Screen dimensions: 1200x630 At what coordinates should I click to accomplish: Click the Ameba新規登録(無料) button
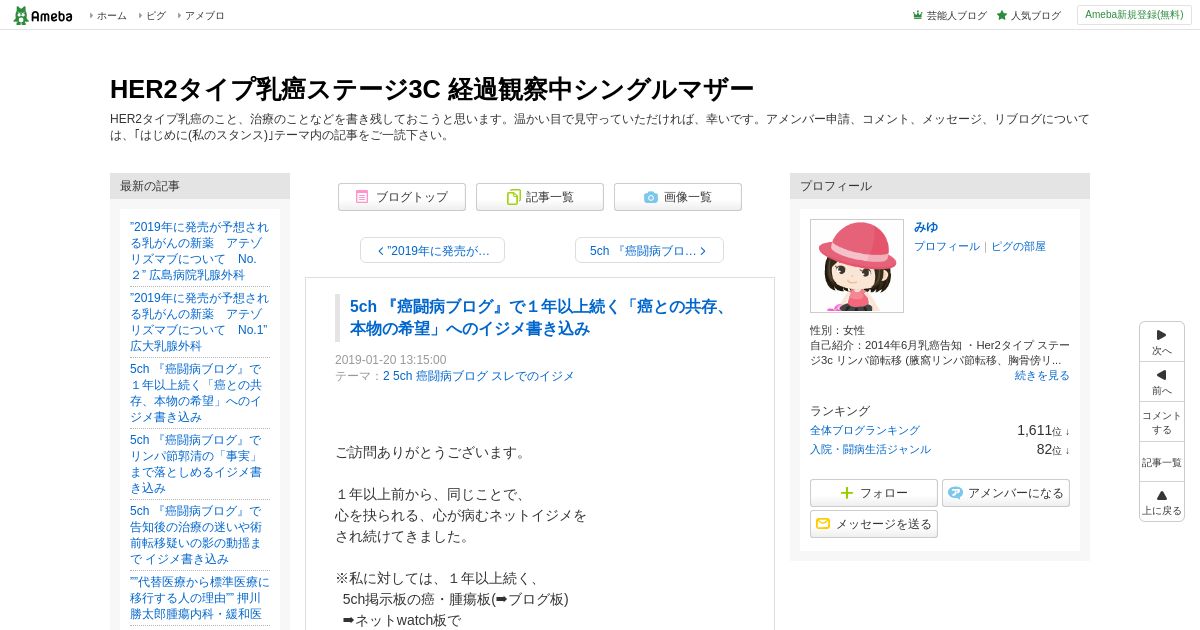tap(1134, 15)
